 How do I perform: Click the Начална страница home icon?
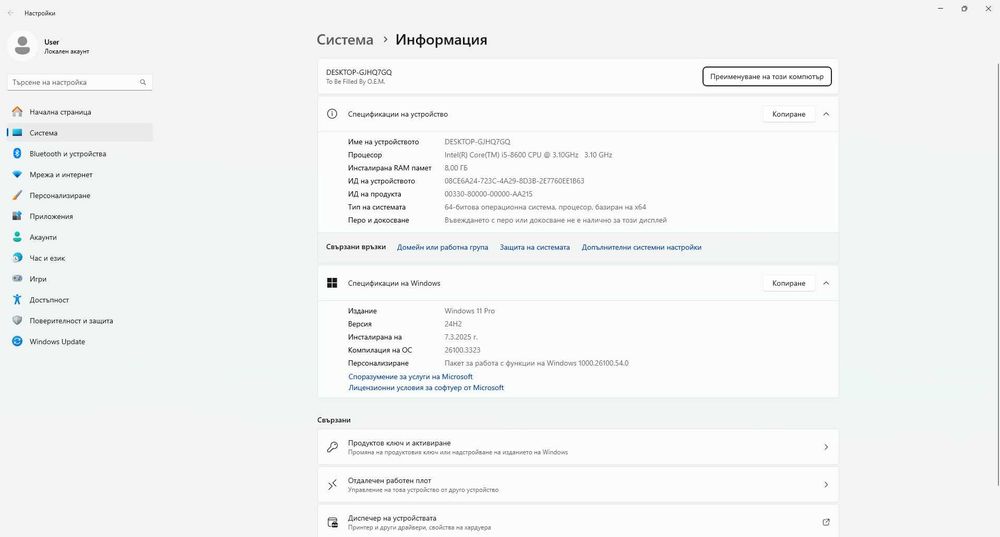17,112
